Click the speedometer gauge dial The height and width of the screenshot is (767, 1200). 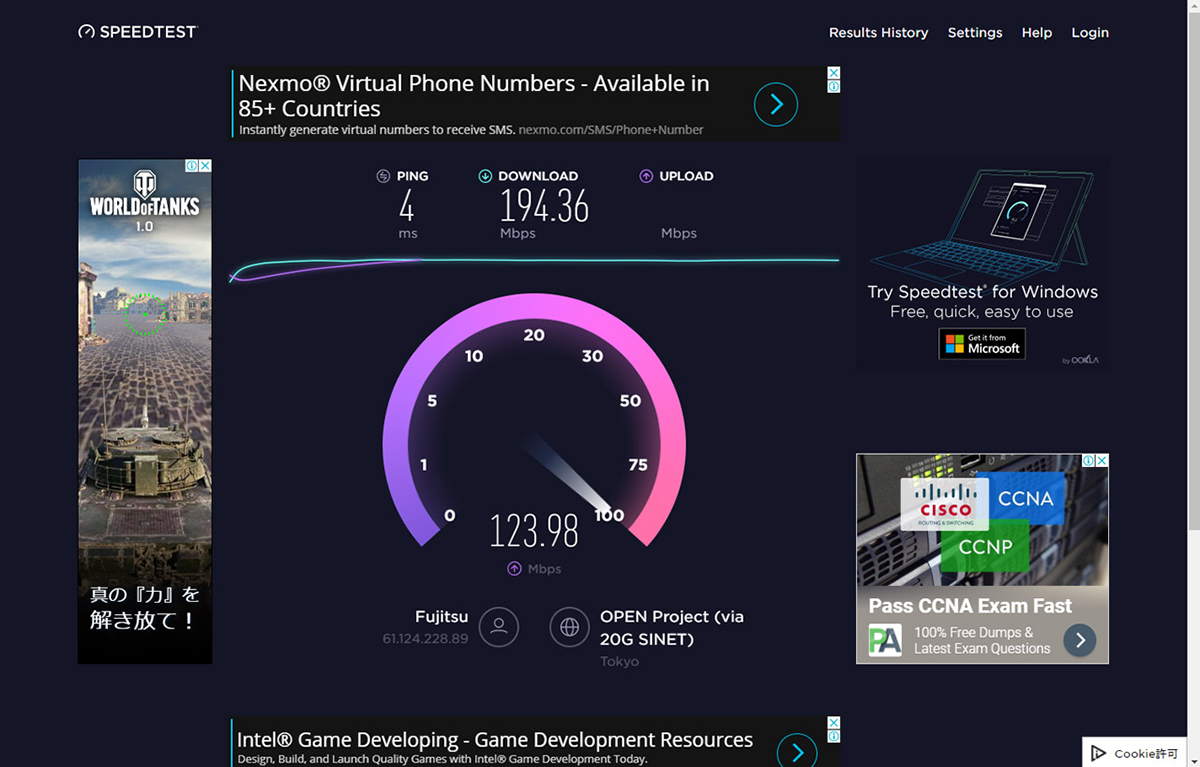[534, 420]
